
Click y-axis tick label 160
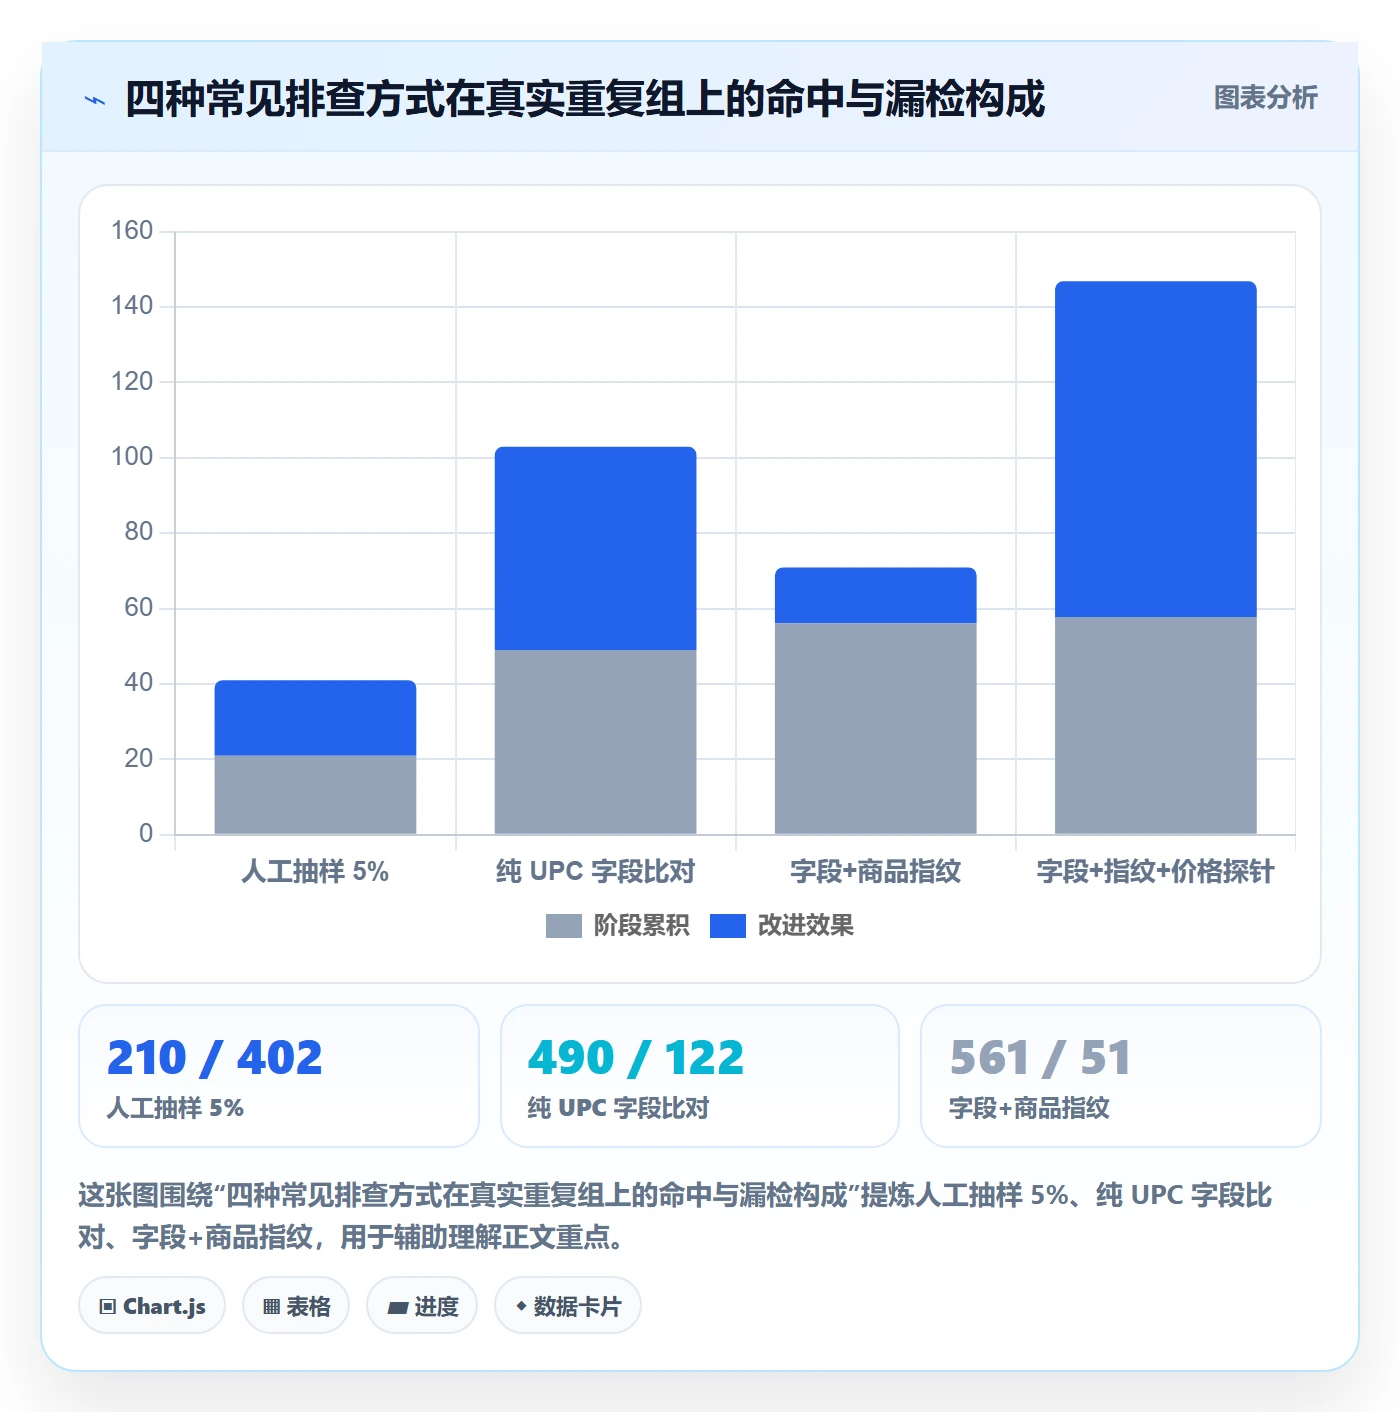pos(132,231)
